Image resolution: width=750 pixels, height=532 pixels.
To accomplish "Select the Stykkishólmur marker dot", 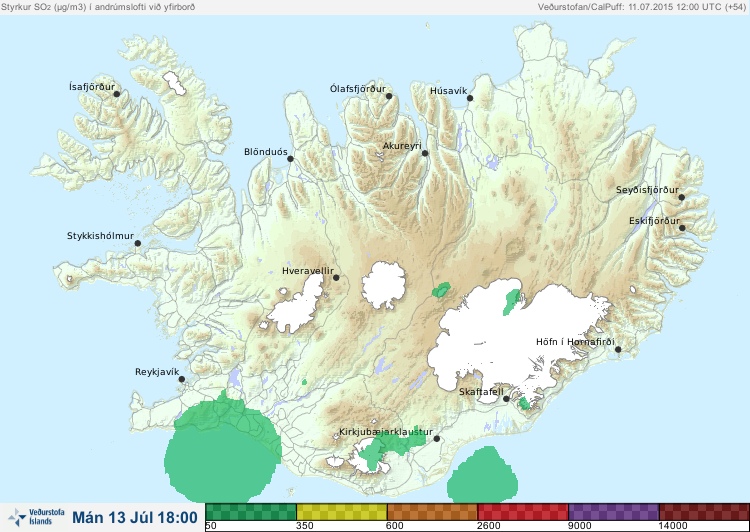I will (138, 244).
